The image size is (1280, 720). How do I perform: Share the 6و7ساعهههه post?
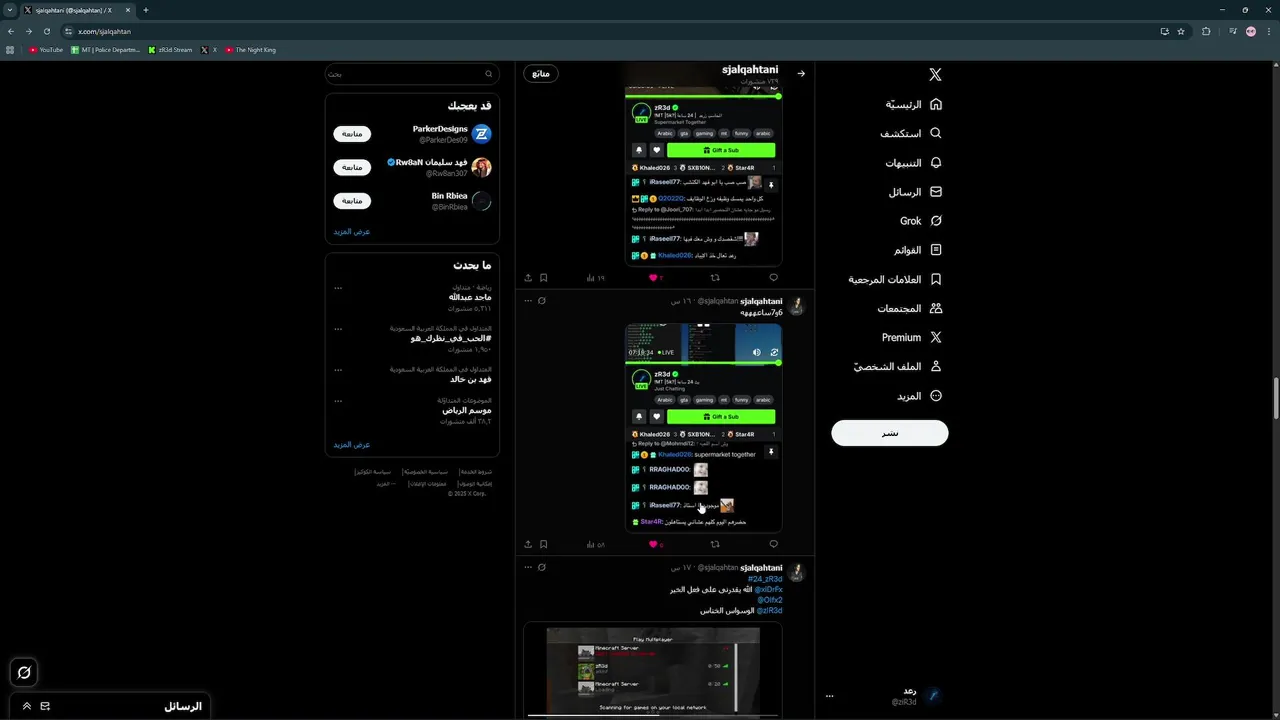coord(528,544)
